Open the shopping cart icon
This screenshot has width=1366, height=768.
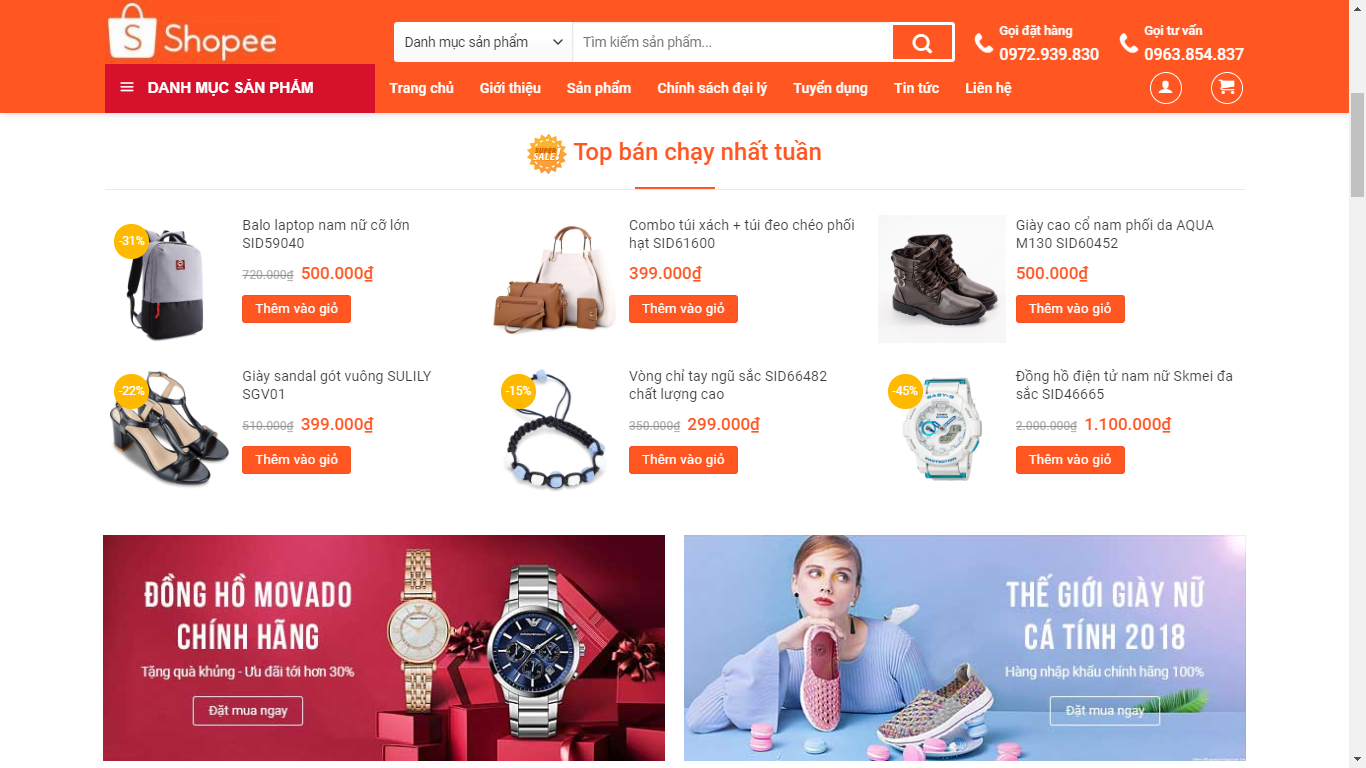coord(1227,88)
